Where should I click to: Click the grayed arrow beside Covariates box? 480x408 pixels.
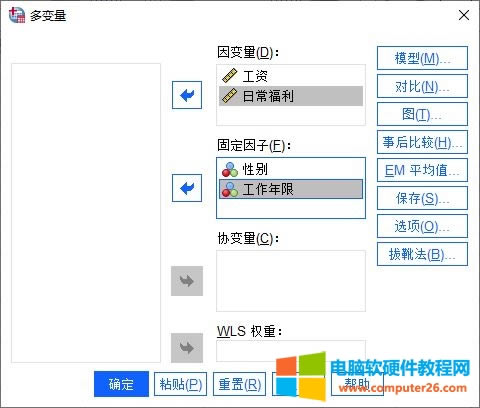(187, 281)
